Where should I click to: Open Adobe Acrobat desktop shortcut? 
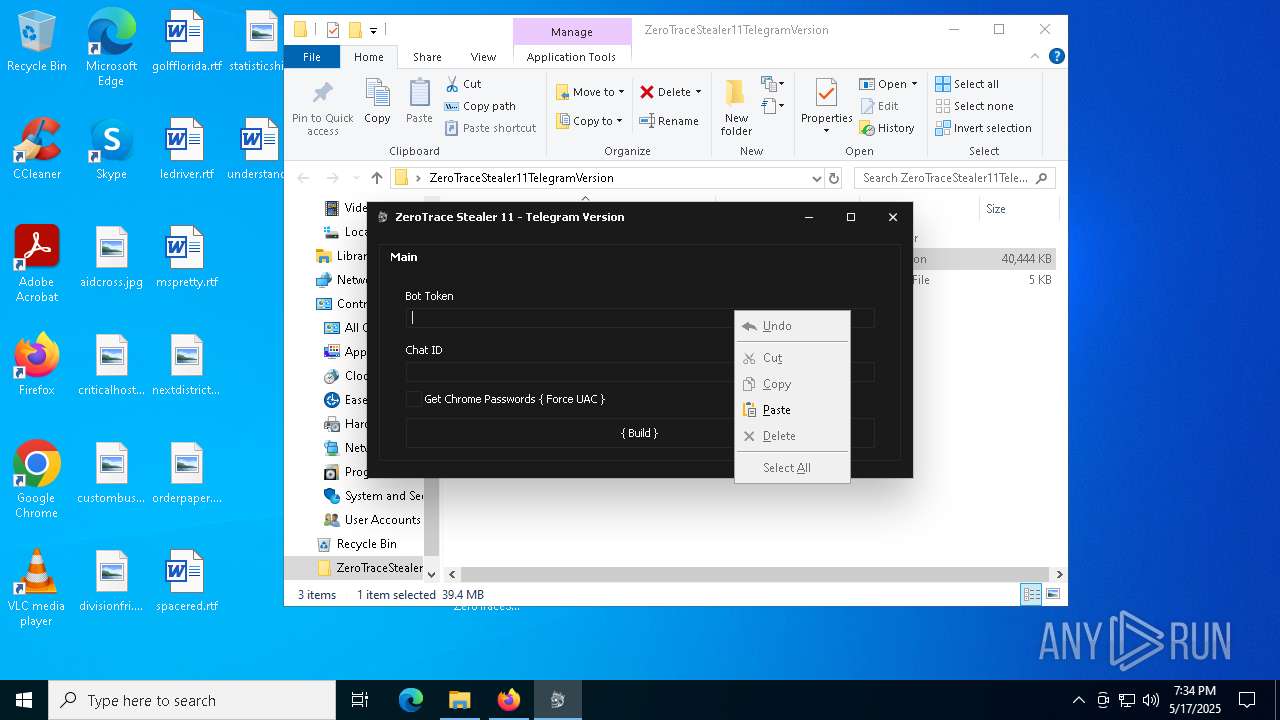pyautogui.click(x=37, y=264)
